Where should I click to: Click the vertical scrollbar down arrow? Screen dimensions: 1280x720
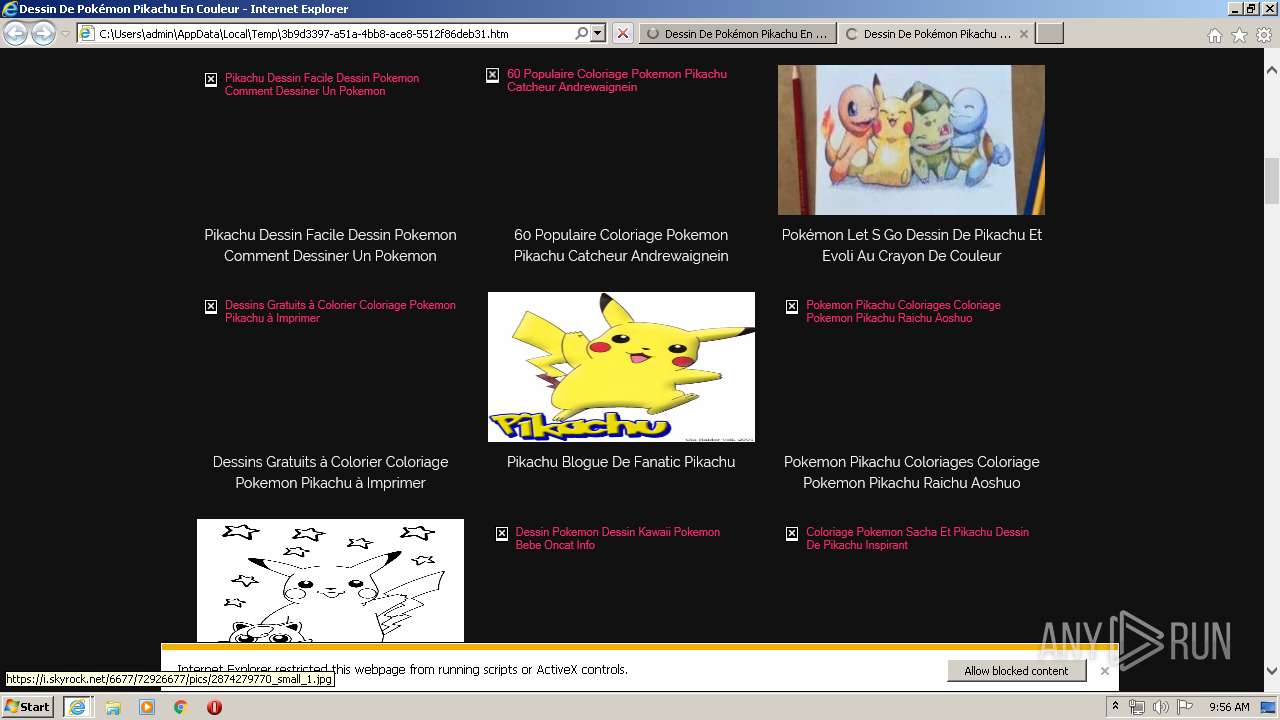tap(1272, 671)
